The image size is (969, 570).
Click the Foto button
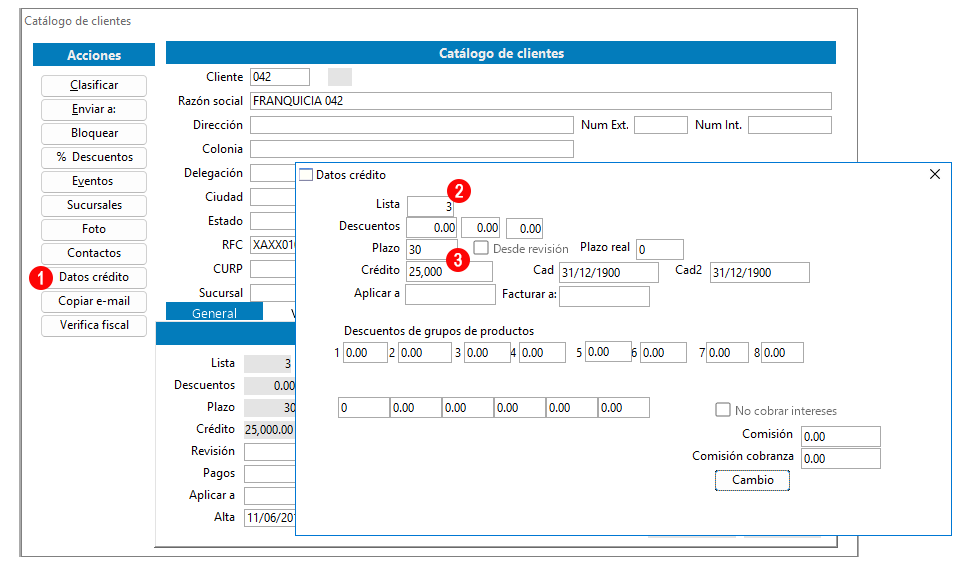[94, 229]
